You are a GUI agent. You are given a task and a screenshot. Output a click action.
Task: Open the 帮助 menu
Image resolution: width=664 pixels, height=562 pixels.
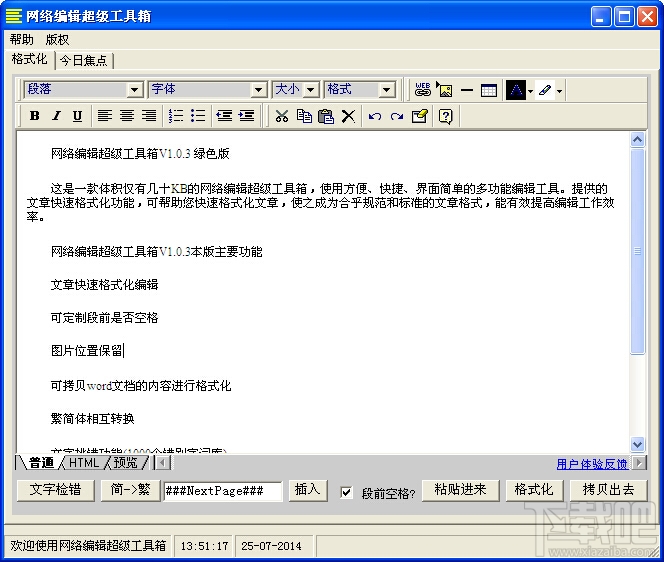pos(21,39)
